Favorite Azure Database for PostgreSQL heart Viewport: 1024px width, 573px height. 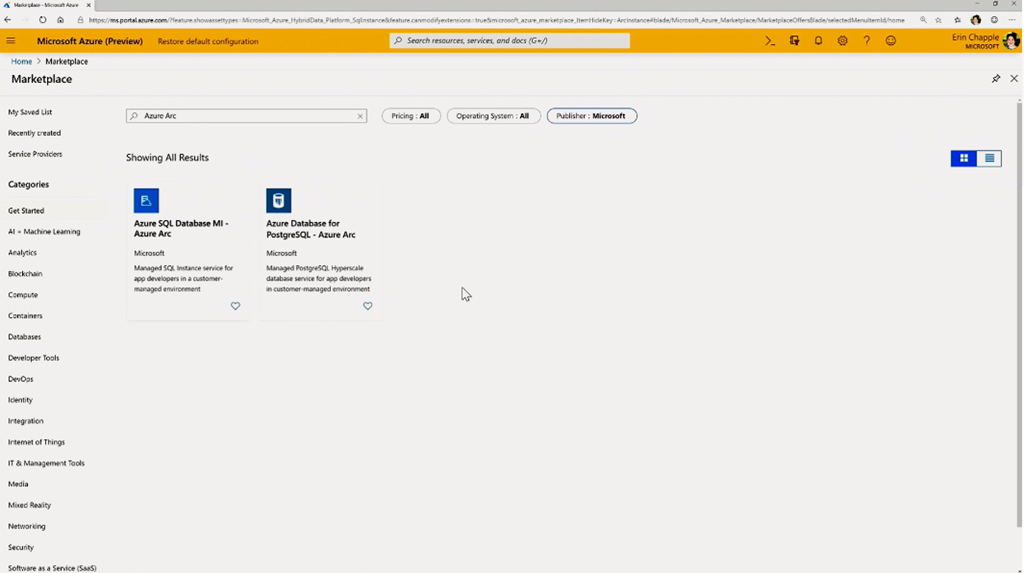click(367, 306)
